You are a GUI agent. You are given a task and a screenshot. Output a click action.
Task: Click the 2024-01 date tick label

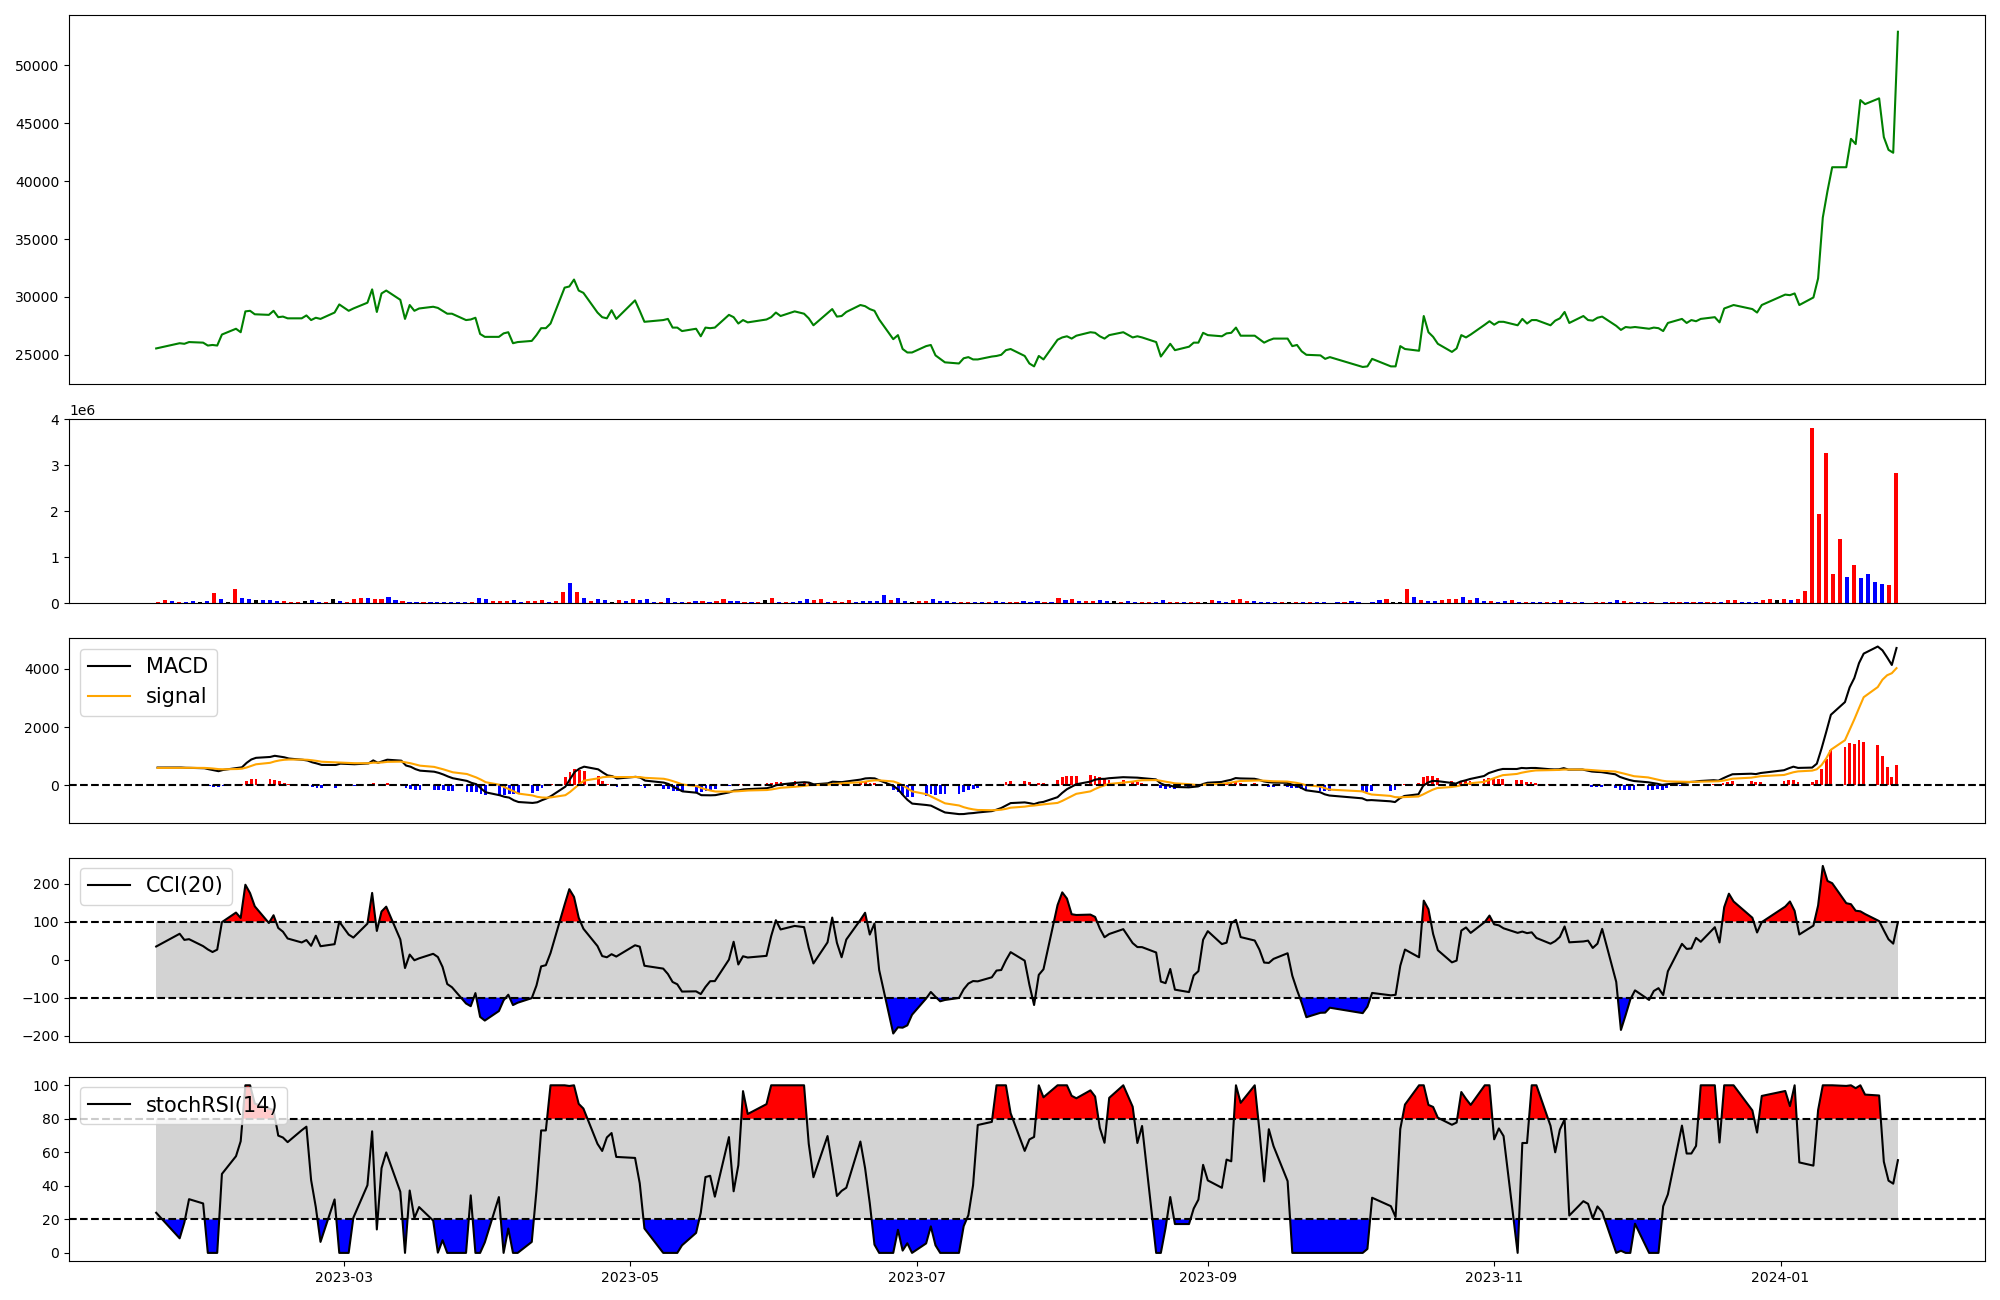1781,1277
